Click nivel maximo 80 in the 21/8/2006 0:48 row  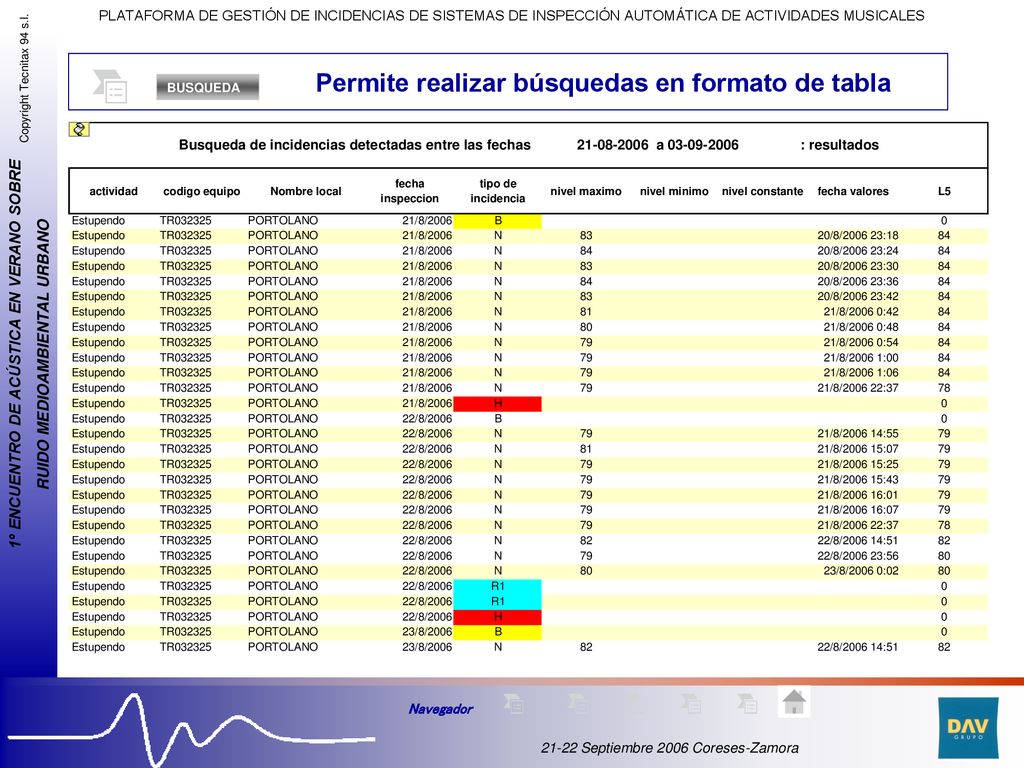(x=586, y=327)
